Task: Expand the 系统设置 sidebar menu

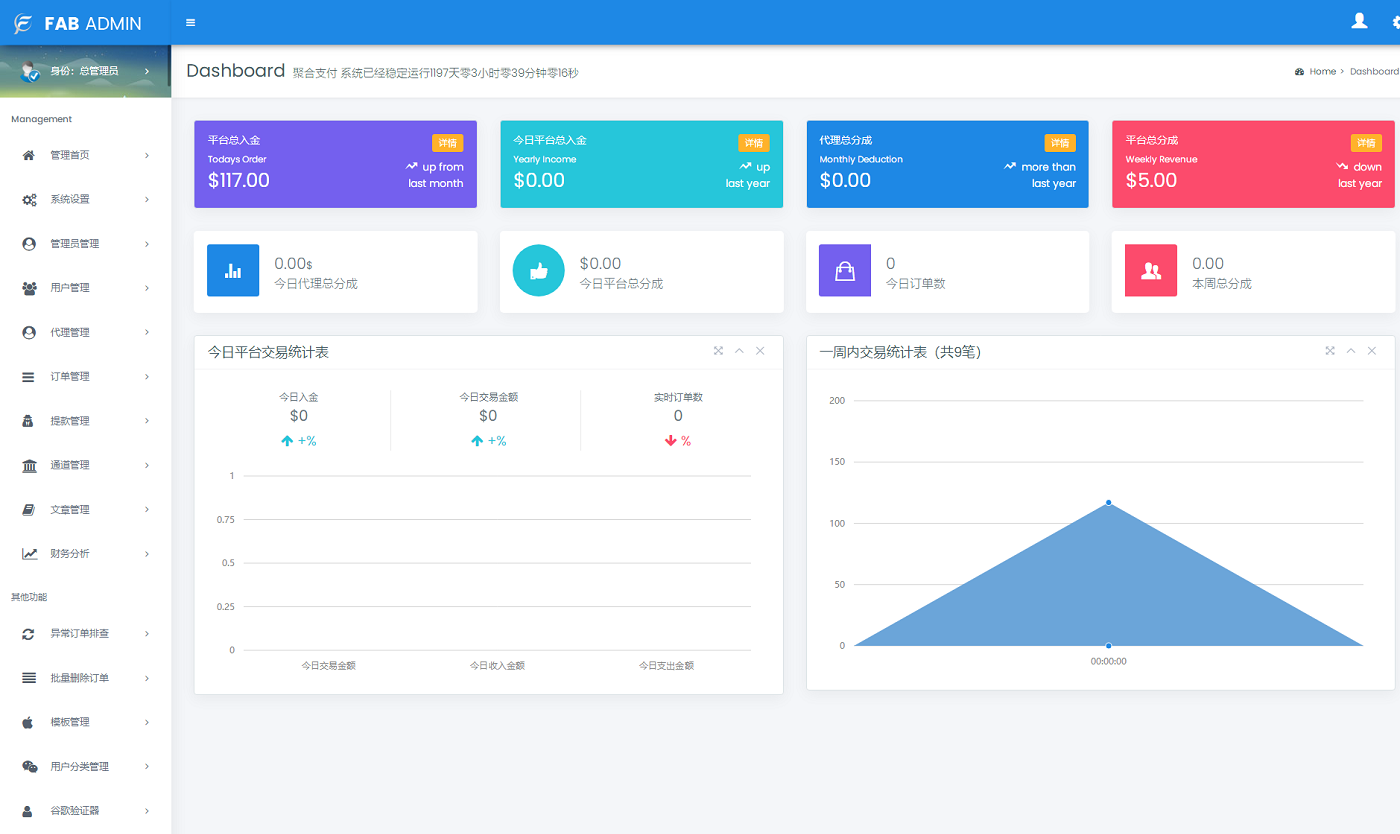Action: coord(85,200)
